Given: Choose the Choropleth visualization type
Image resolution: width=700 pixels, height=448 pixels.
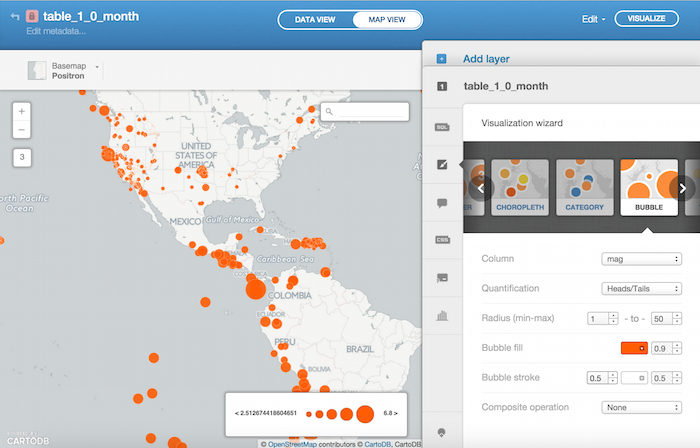Looking at the screenshot, I should pyautogui.click(x=520, y=187).
